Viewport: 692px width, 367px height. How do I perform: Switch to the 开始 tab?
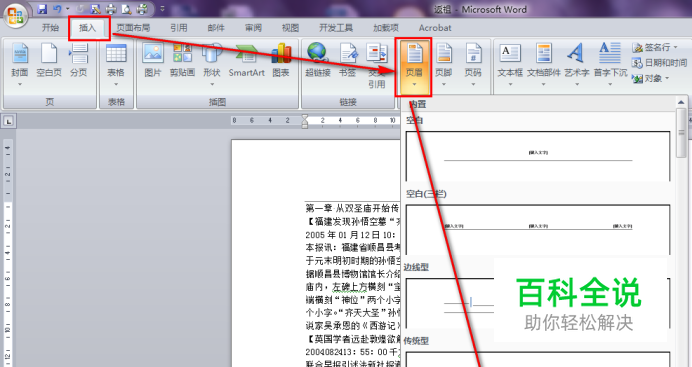(50, 28)
